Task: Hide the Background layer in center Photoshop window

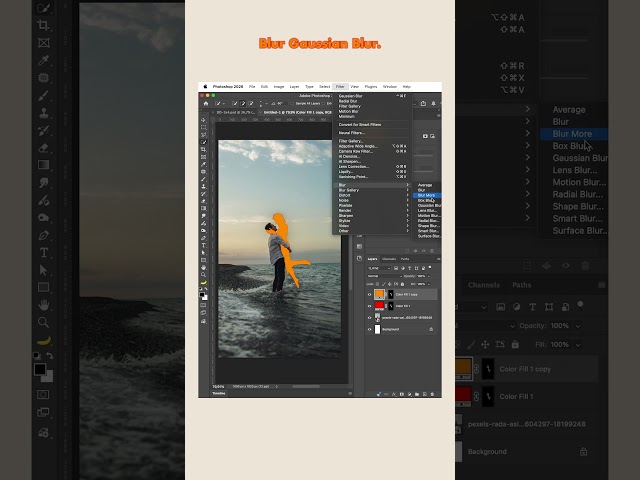Action: [369, 329]
